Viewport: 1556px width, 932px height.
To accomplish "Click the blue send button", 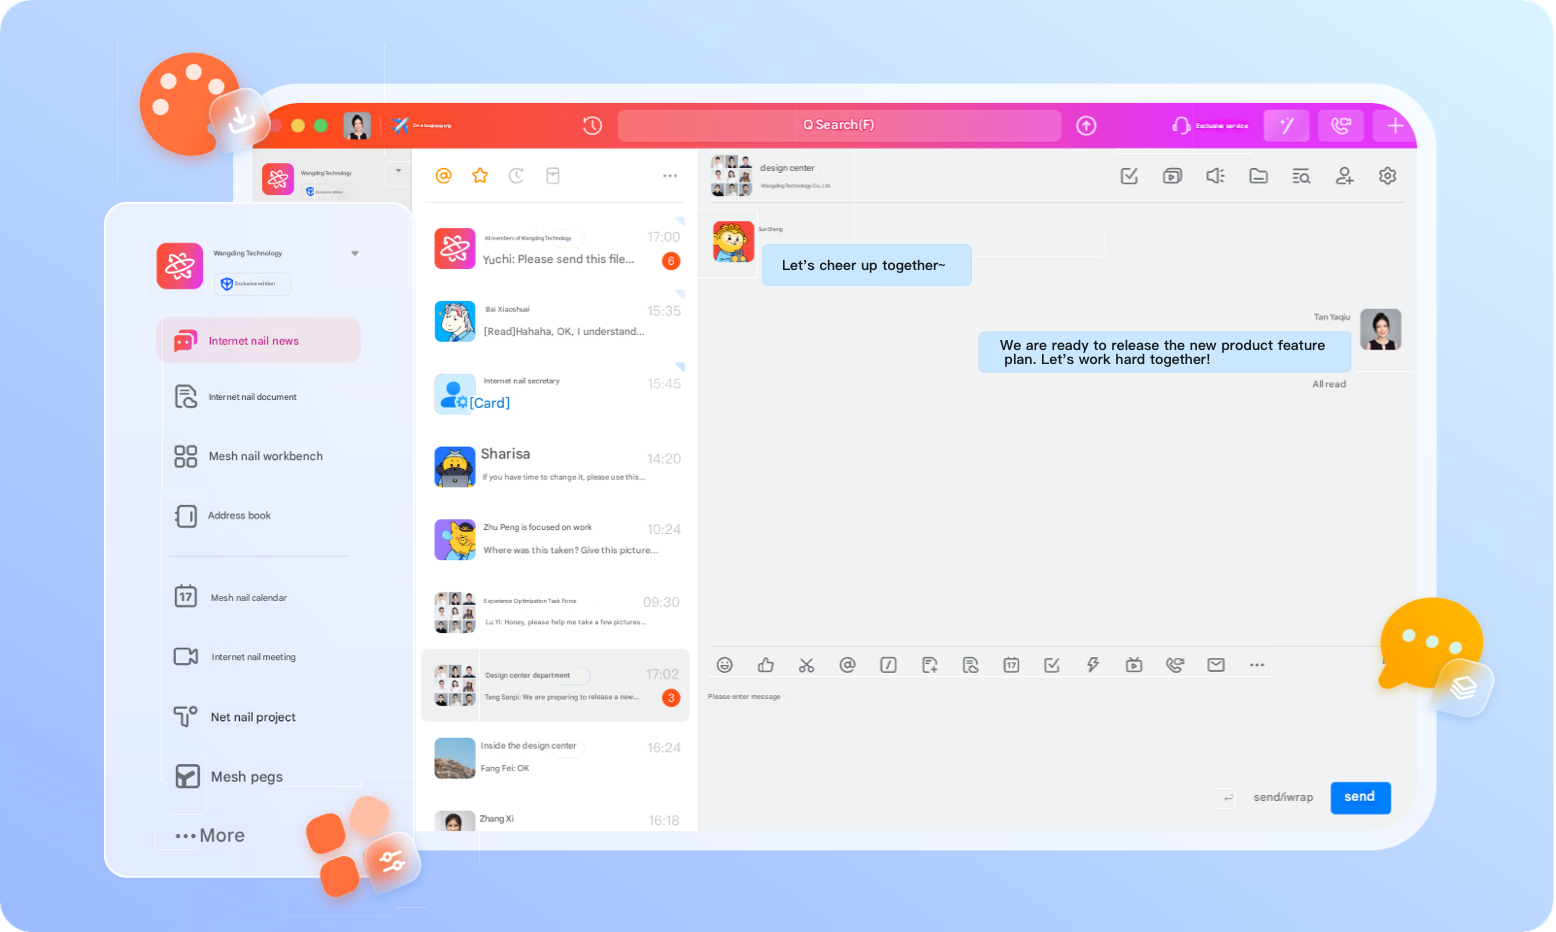I will coord(1359,797).
